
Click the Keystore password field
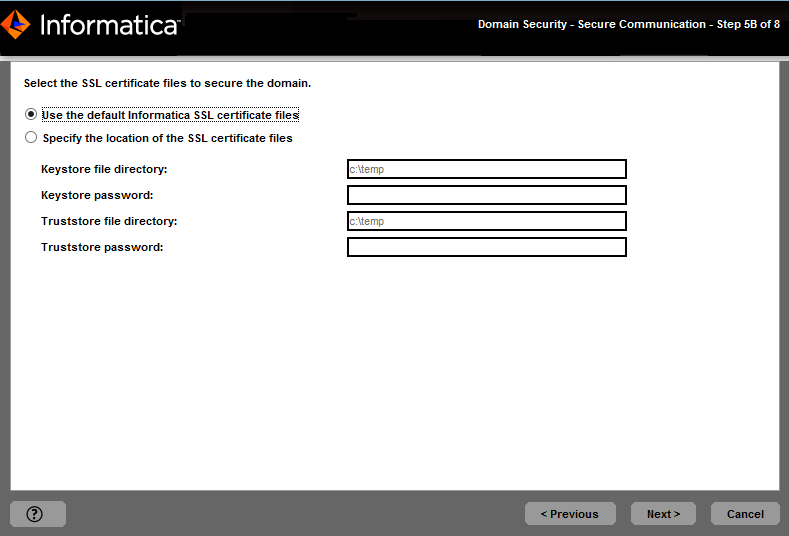tap(487, 195)
